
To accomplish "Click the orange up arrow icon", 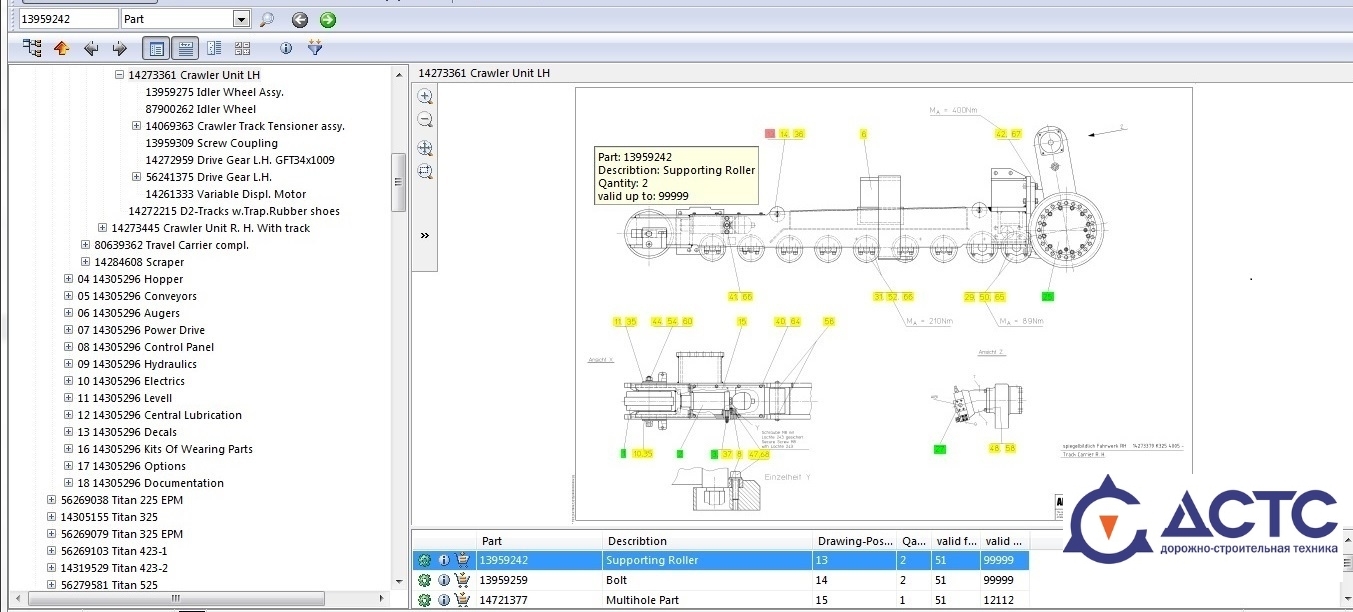I will 62,48.
